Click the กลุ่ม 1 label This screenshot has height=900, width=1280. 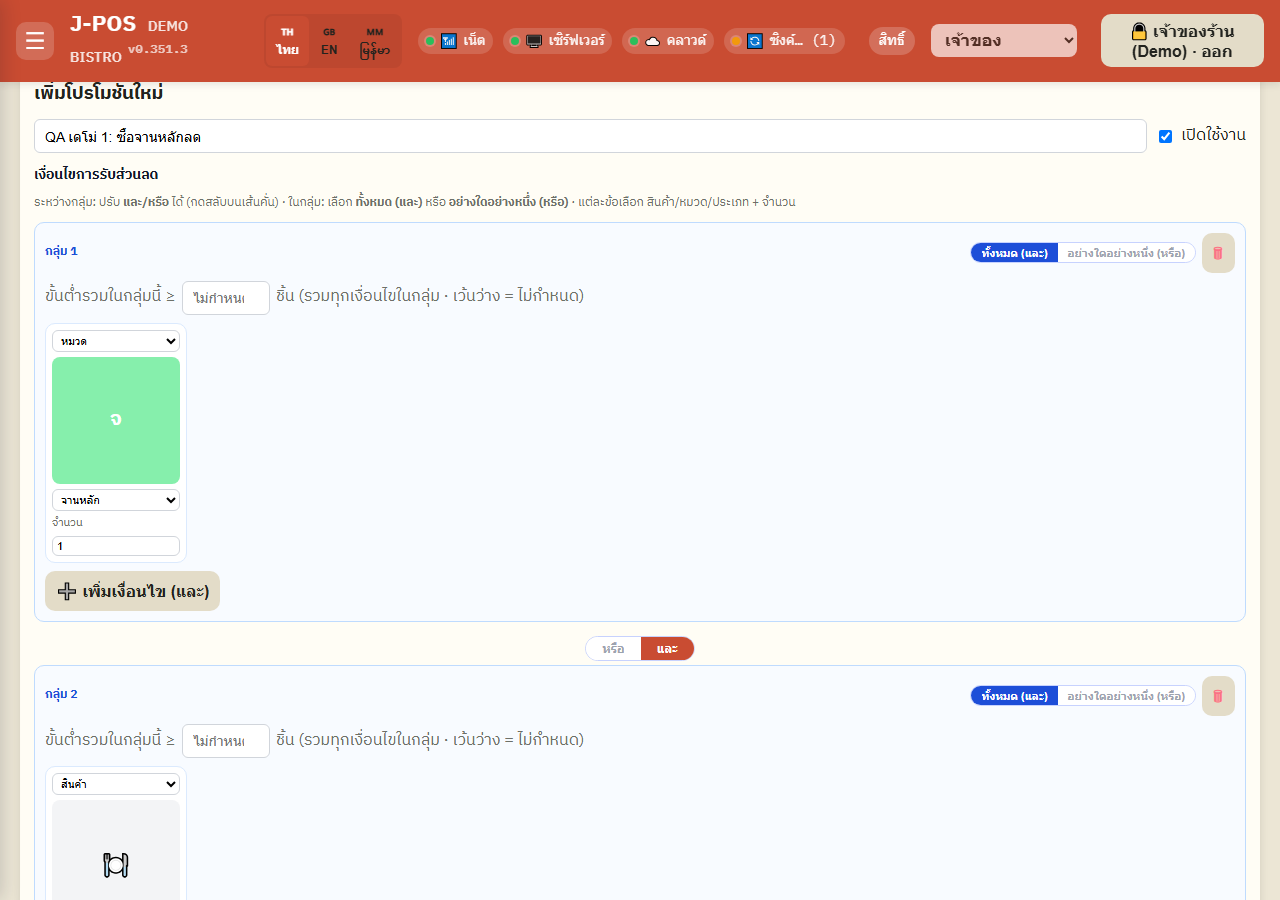point(61,251)
